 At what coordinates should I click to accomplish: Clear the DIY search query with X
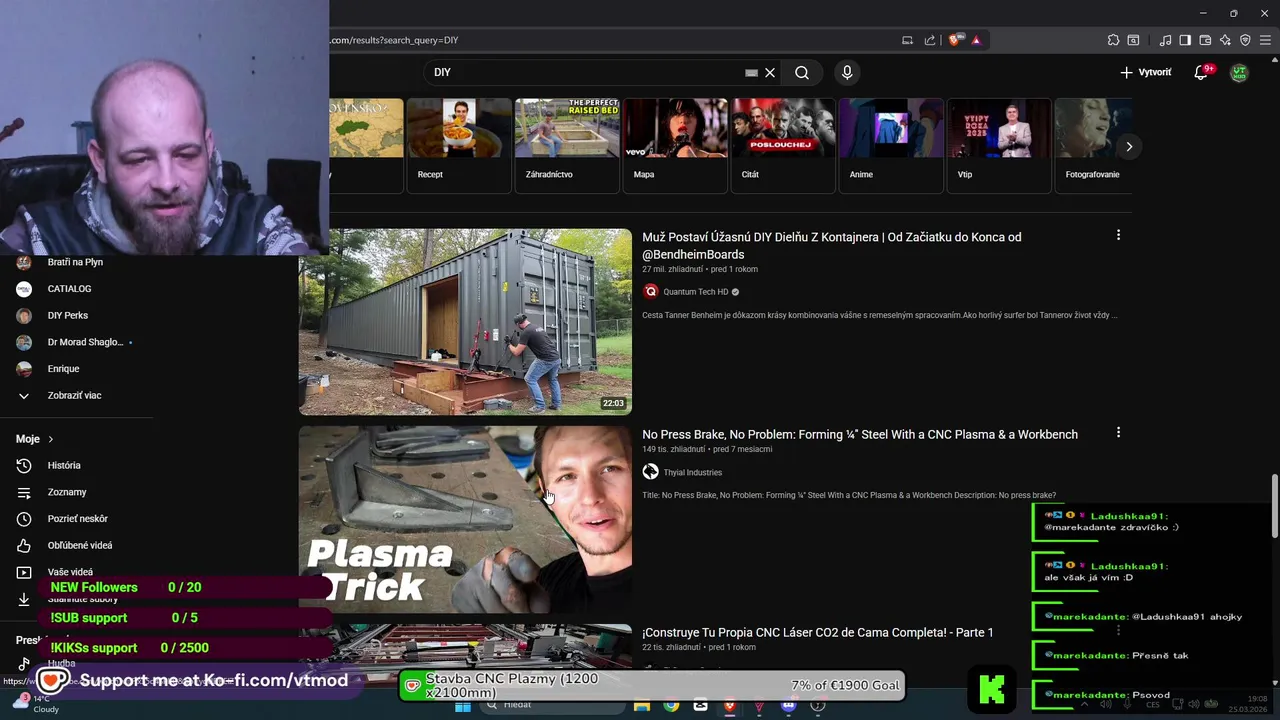(x=770, y=72)
